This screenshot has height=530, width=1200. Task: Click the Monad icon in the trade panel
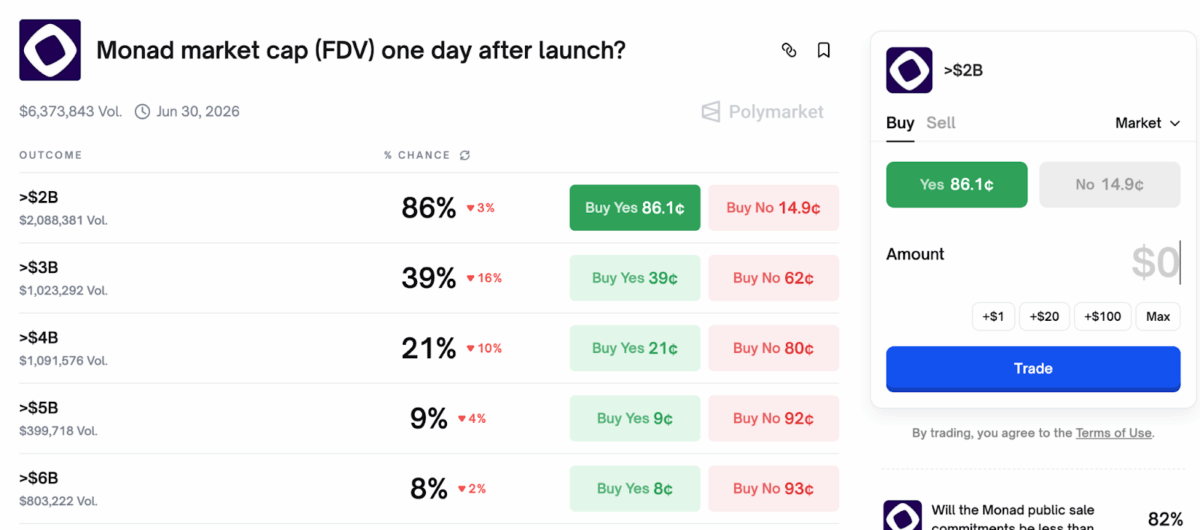[x=909, y=70]
